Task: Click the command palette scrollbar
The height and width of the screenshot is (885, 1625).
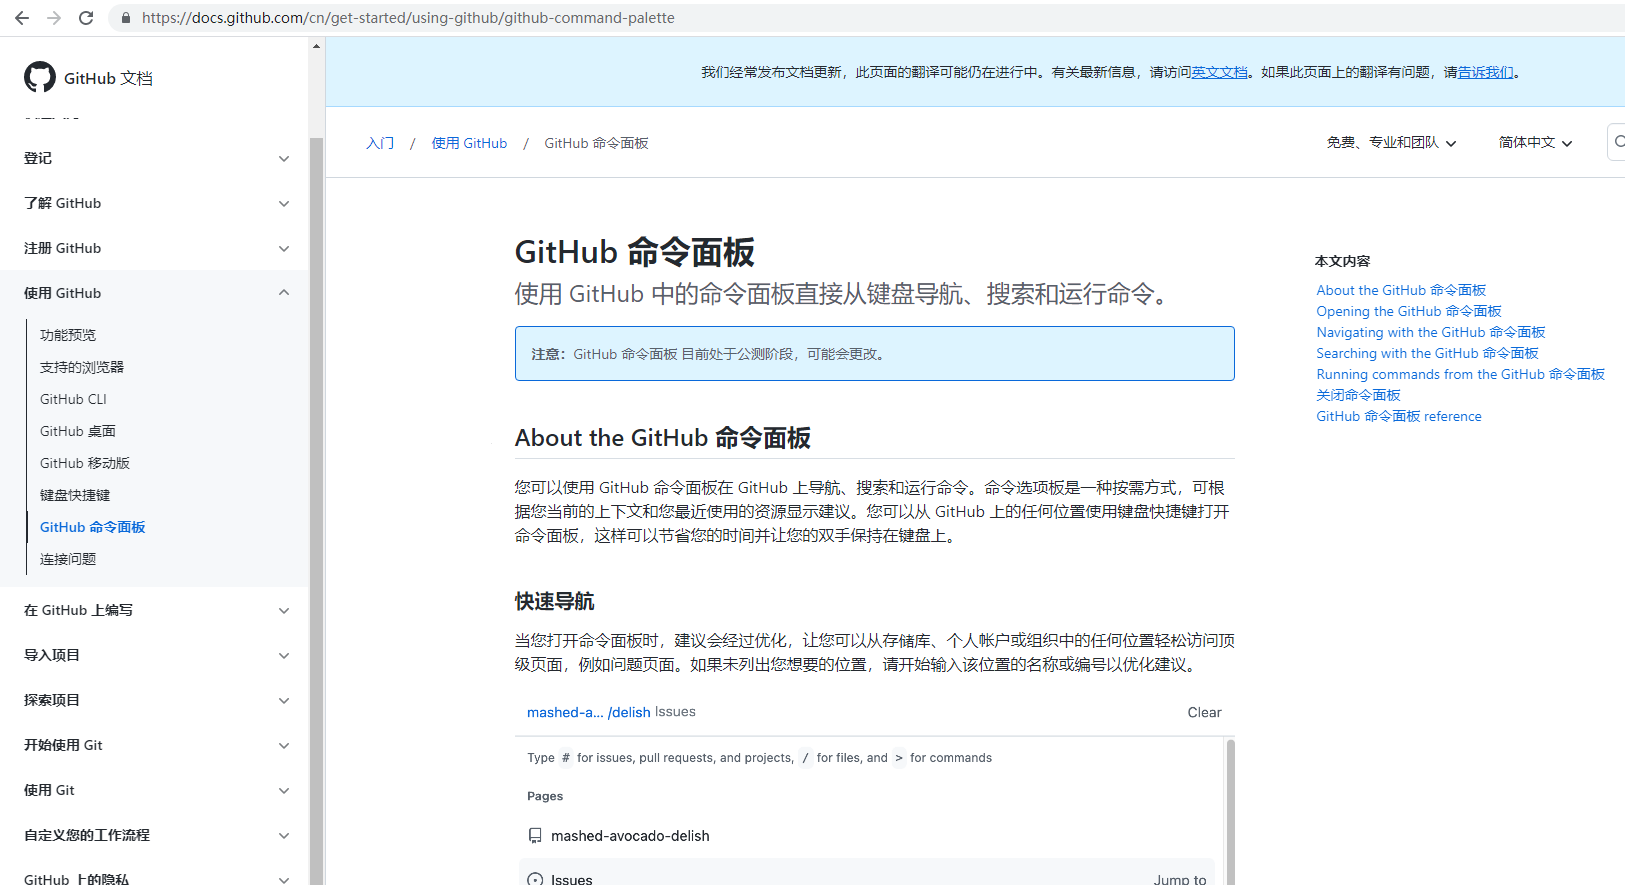Action: 1230,812
